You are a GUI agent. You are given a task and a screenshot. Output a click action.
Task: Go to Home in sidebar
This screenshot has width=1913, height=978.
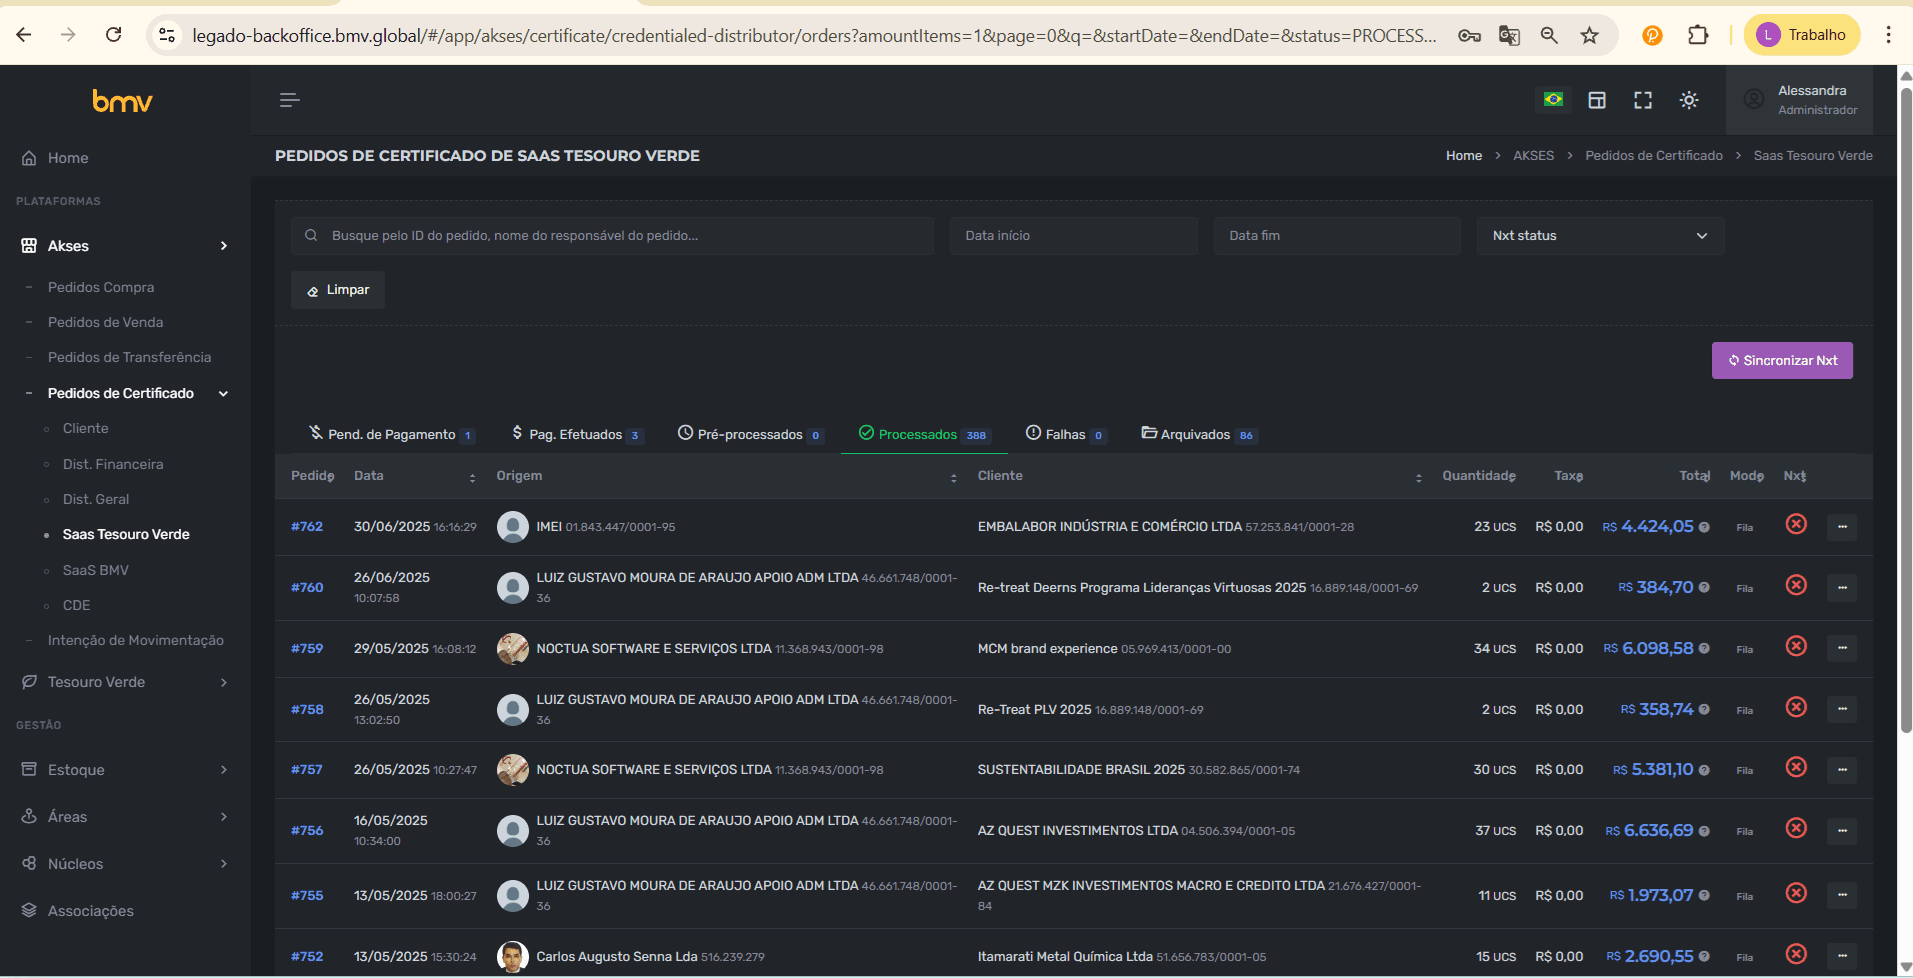click(x=68, y=158)
